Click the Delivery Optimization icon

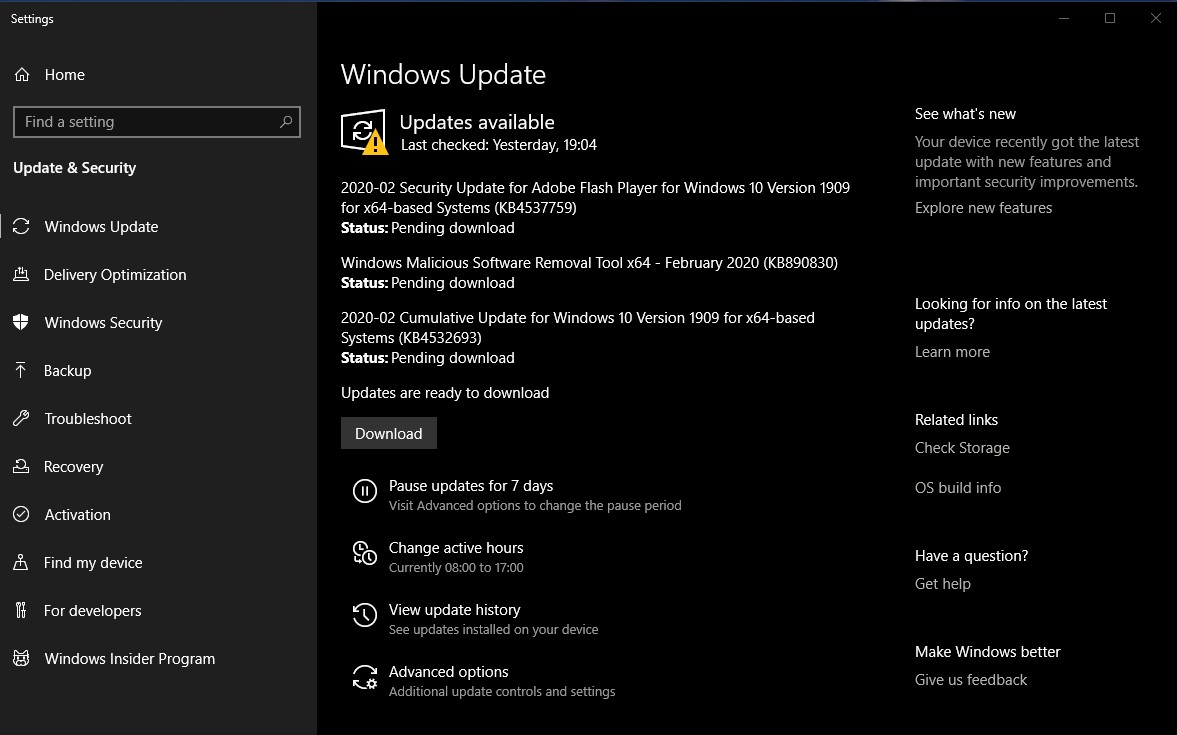[21, 275]
